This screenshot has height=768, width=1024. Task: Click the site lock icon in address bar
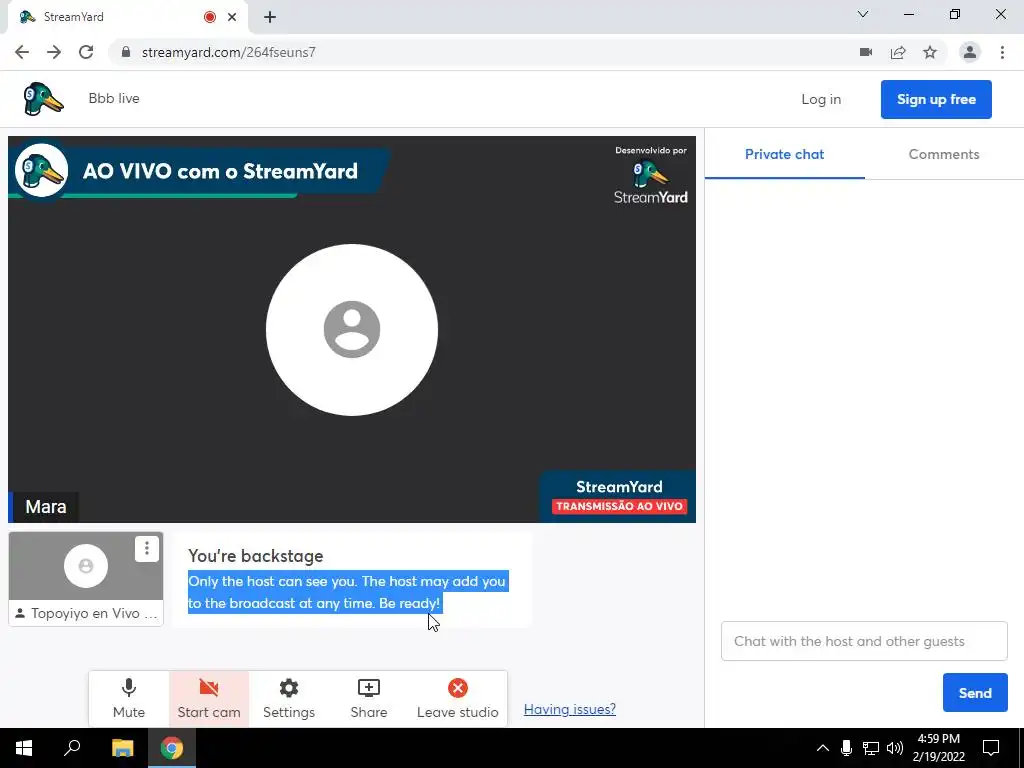[126, 52]
